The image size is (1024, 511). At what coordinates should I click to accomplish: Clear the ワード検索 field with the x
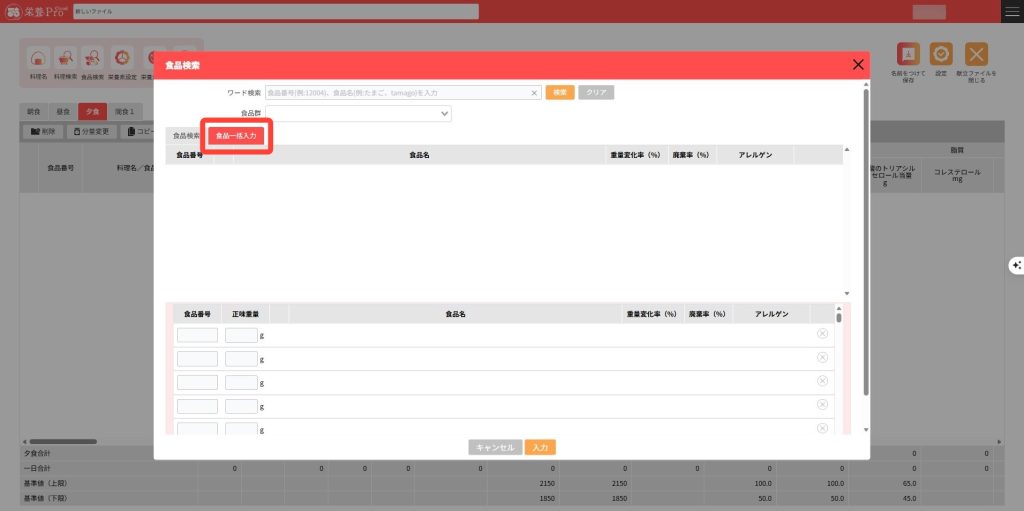[x=534, y=92]
